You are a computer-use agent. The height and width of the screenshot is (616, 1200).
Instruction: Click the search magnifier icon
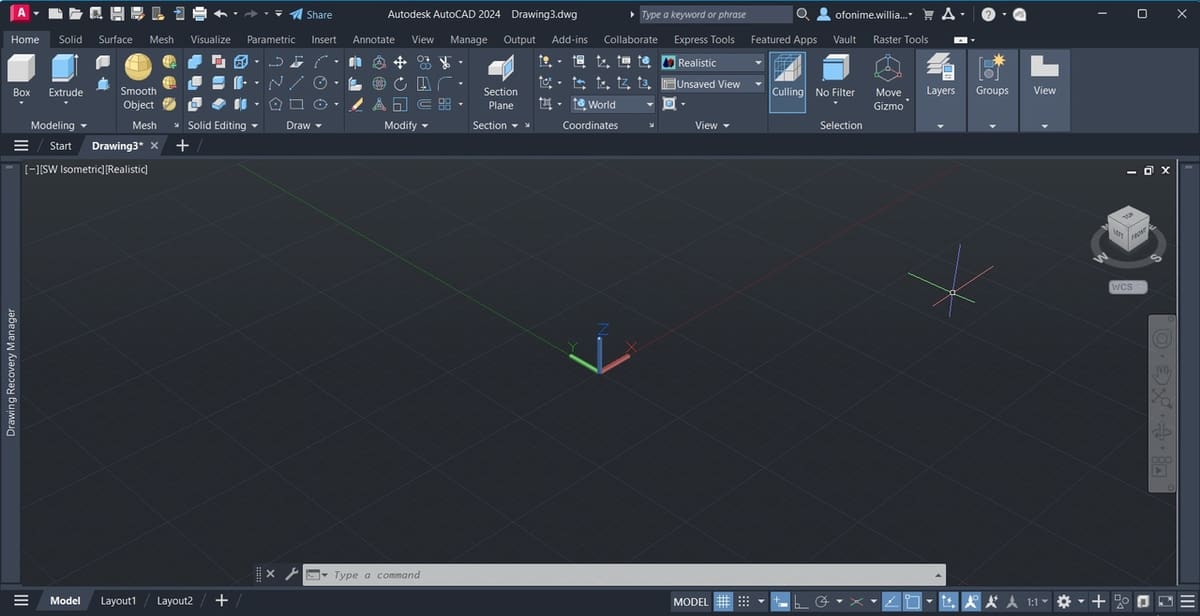803,14
